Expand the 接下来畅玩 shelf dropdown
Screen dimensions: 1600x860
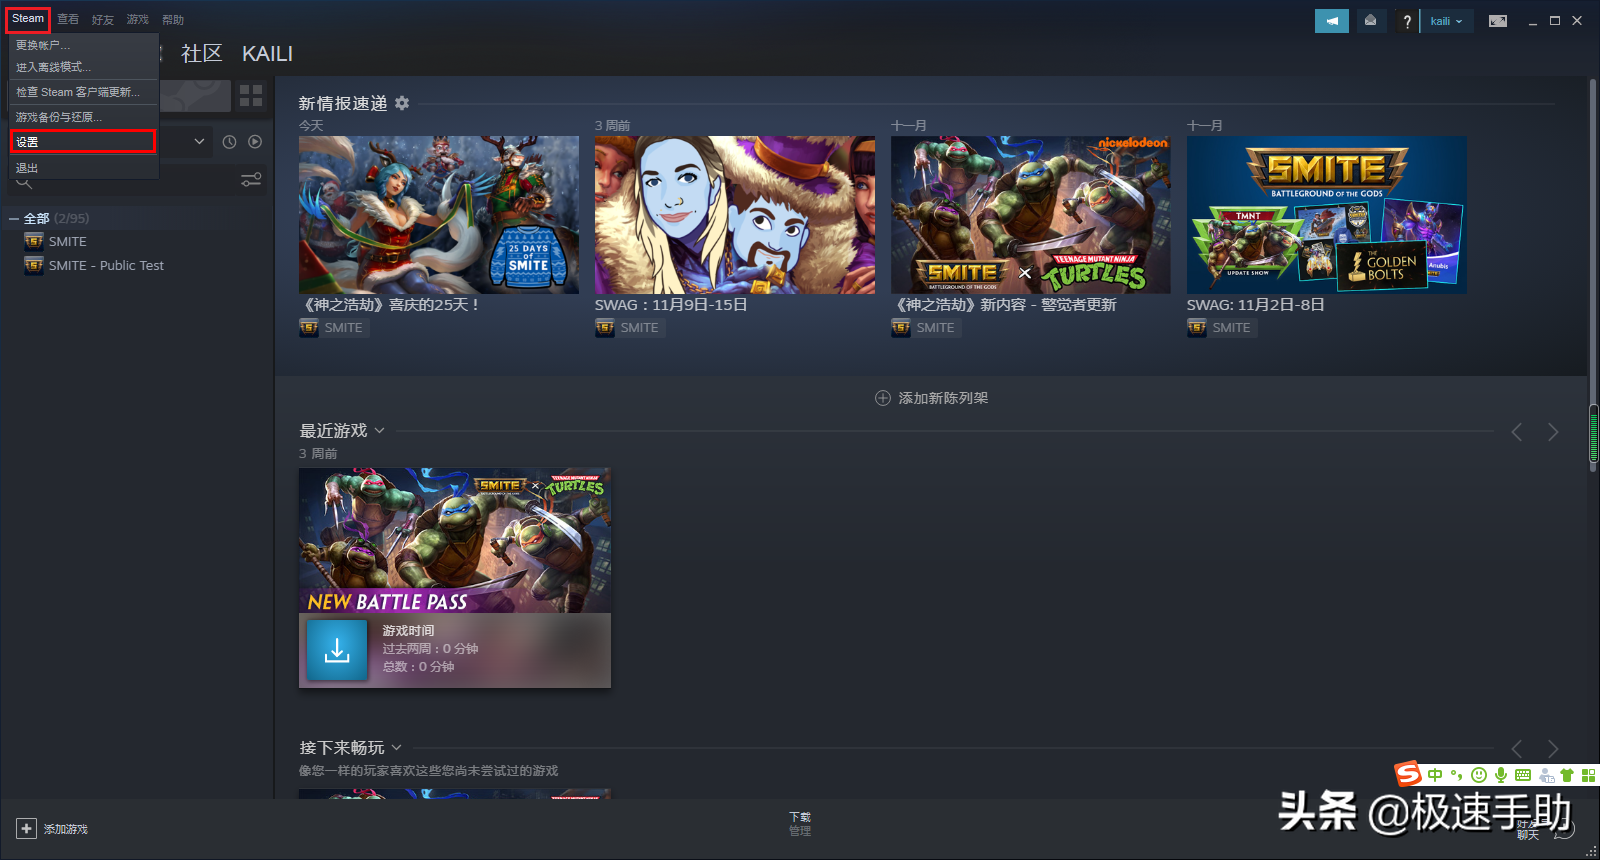coord(396,748)
